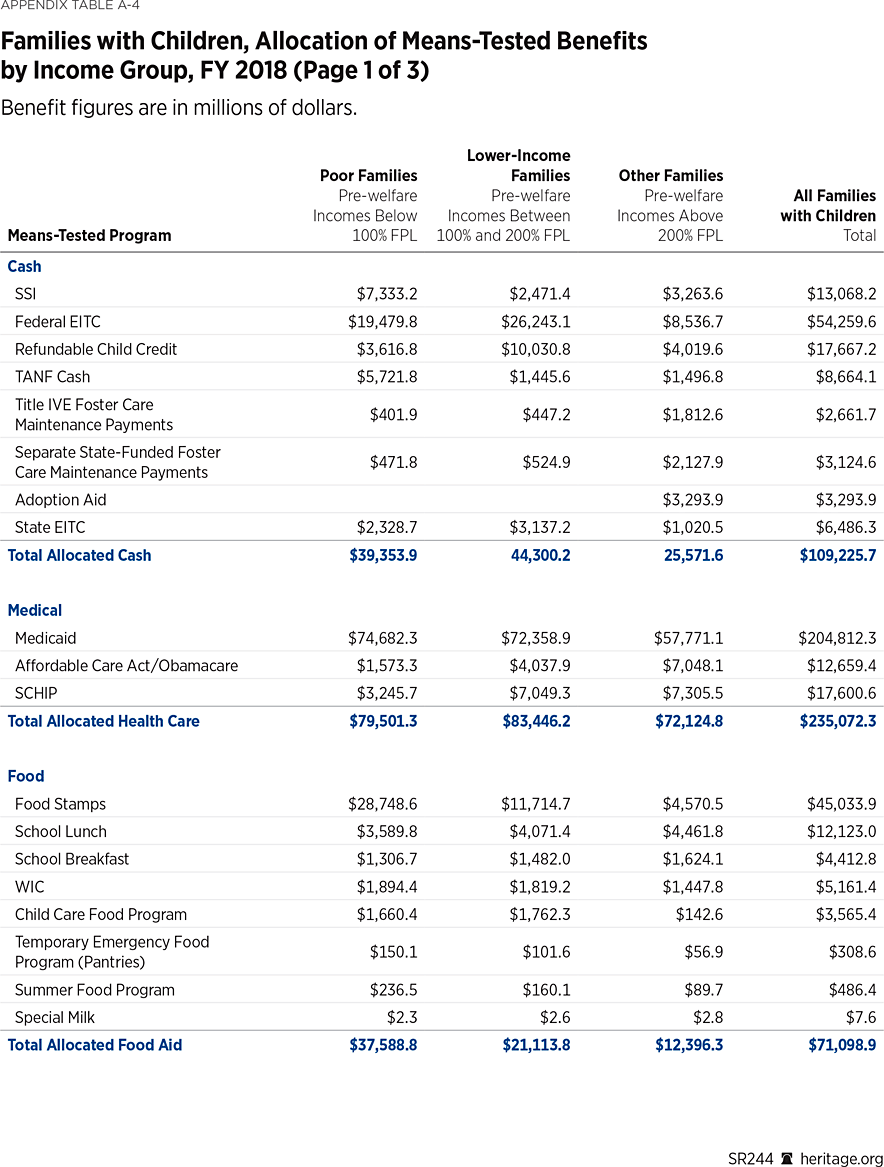The width and height of the screenshot is (884, 1167).
Task: Click the Cash section heading
Action: pyautogui.click(x=24, y=267)
